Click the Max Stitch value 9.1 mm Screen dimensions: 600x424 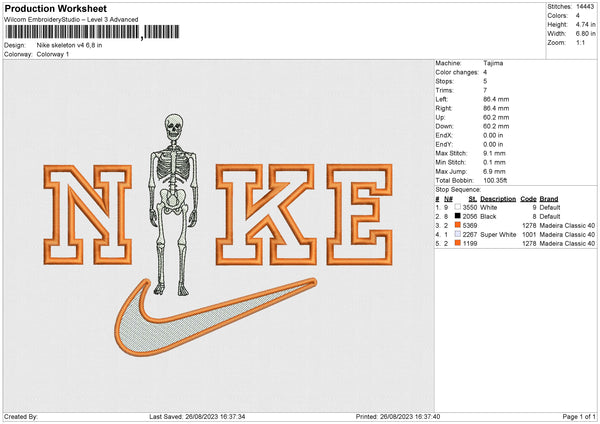(494, 153)
